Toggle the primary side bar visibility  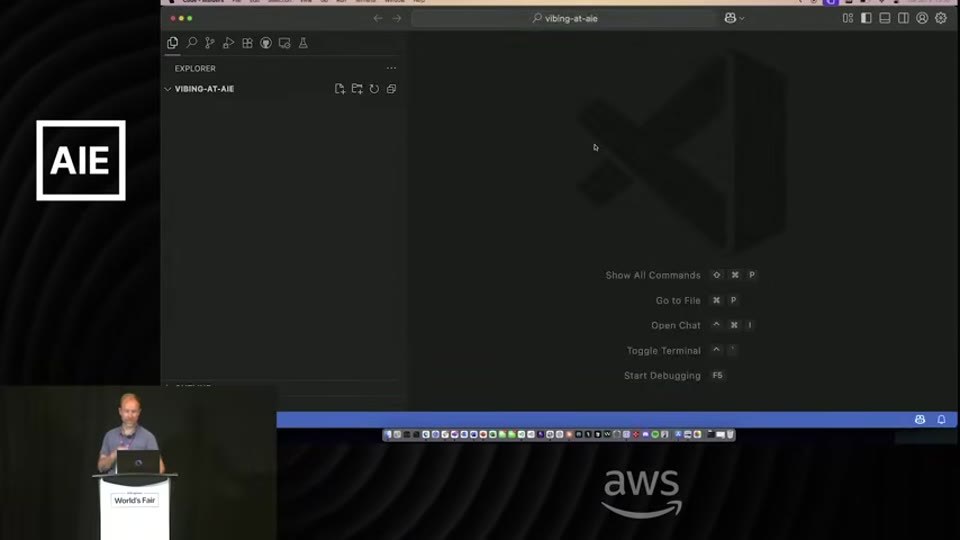point(866,18)
